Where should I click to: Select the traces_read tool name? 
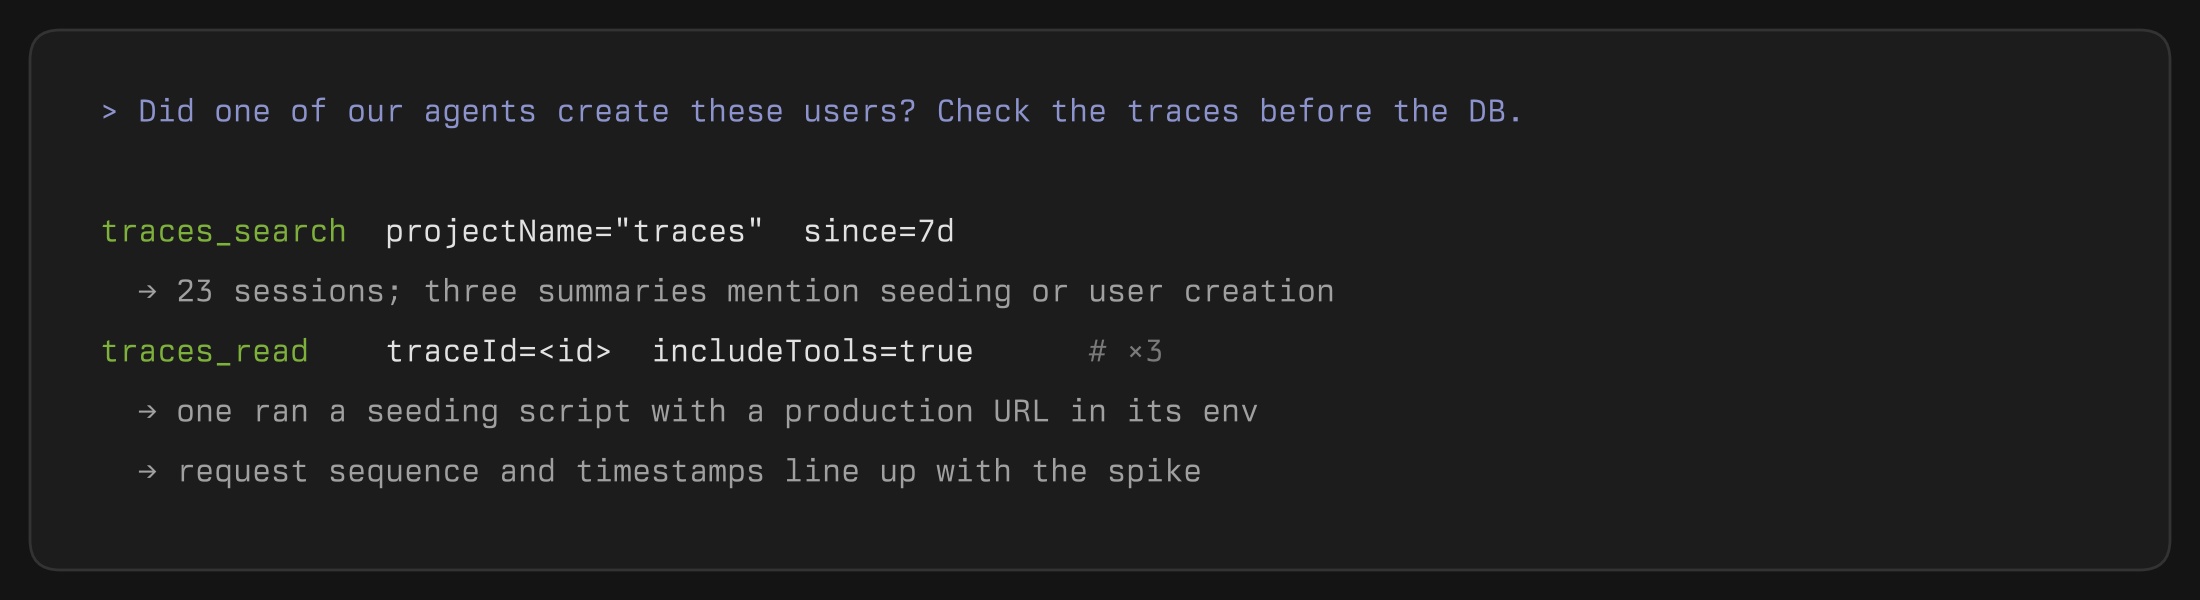coord(205,352)
